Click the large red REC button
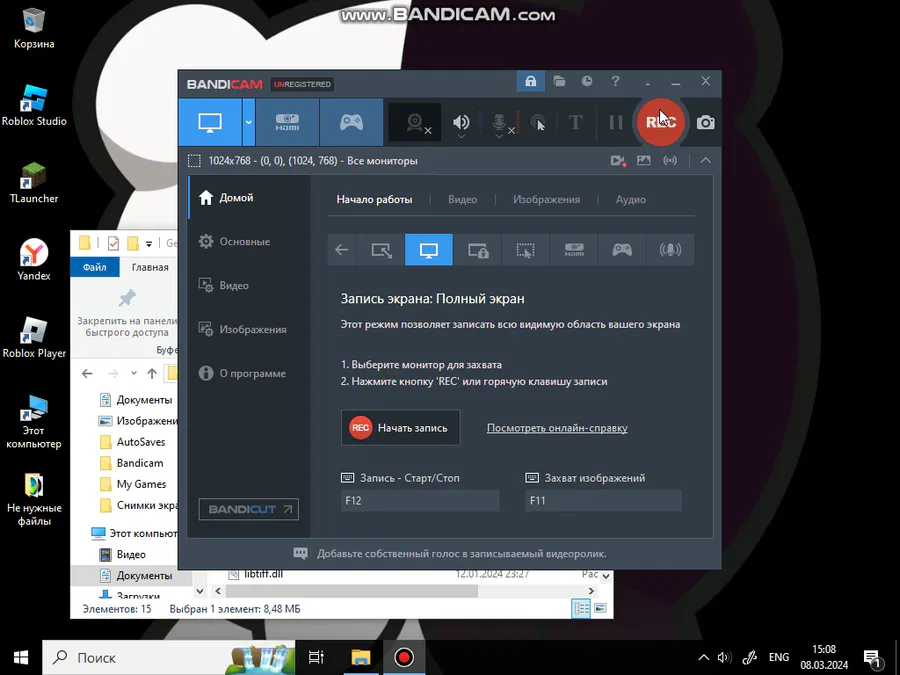Image resolution: width=900 pixels, height=675 pixels. [x=661, y=122]
